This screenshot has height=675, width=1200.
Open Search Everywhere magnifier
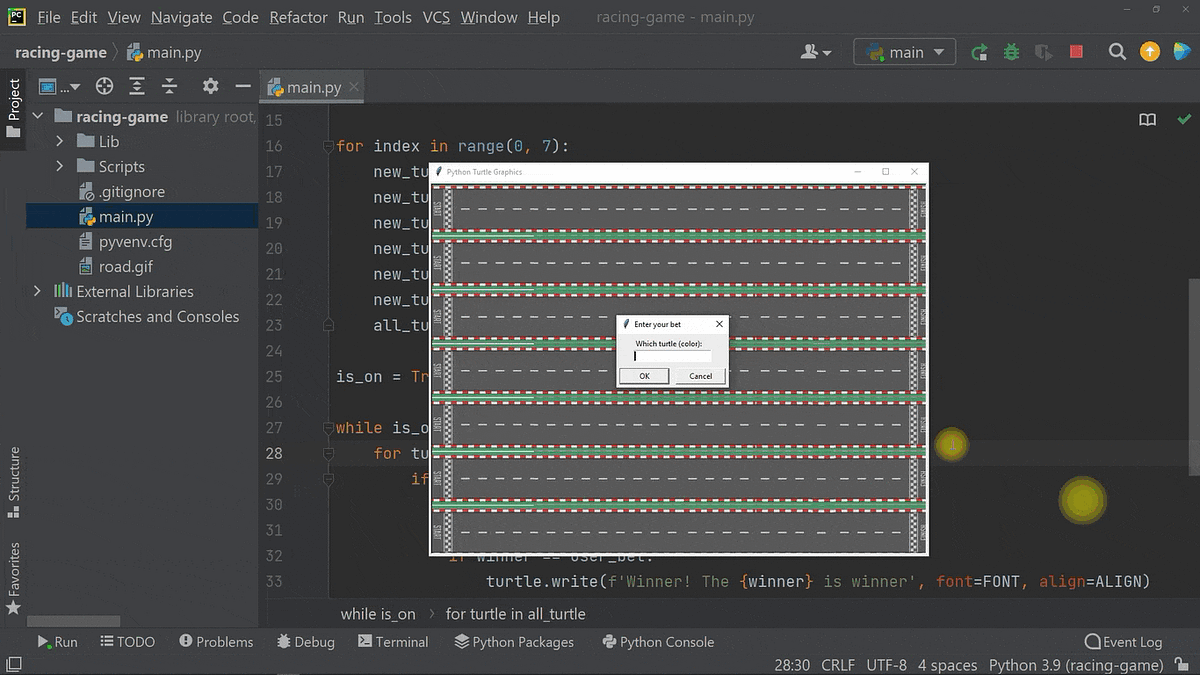pyautogui.click(x=1117, y=52)
